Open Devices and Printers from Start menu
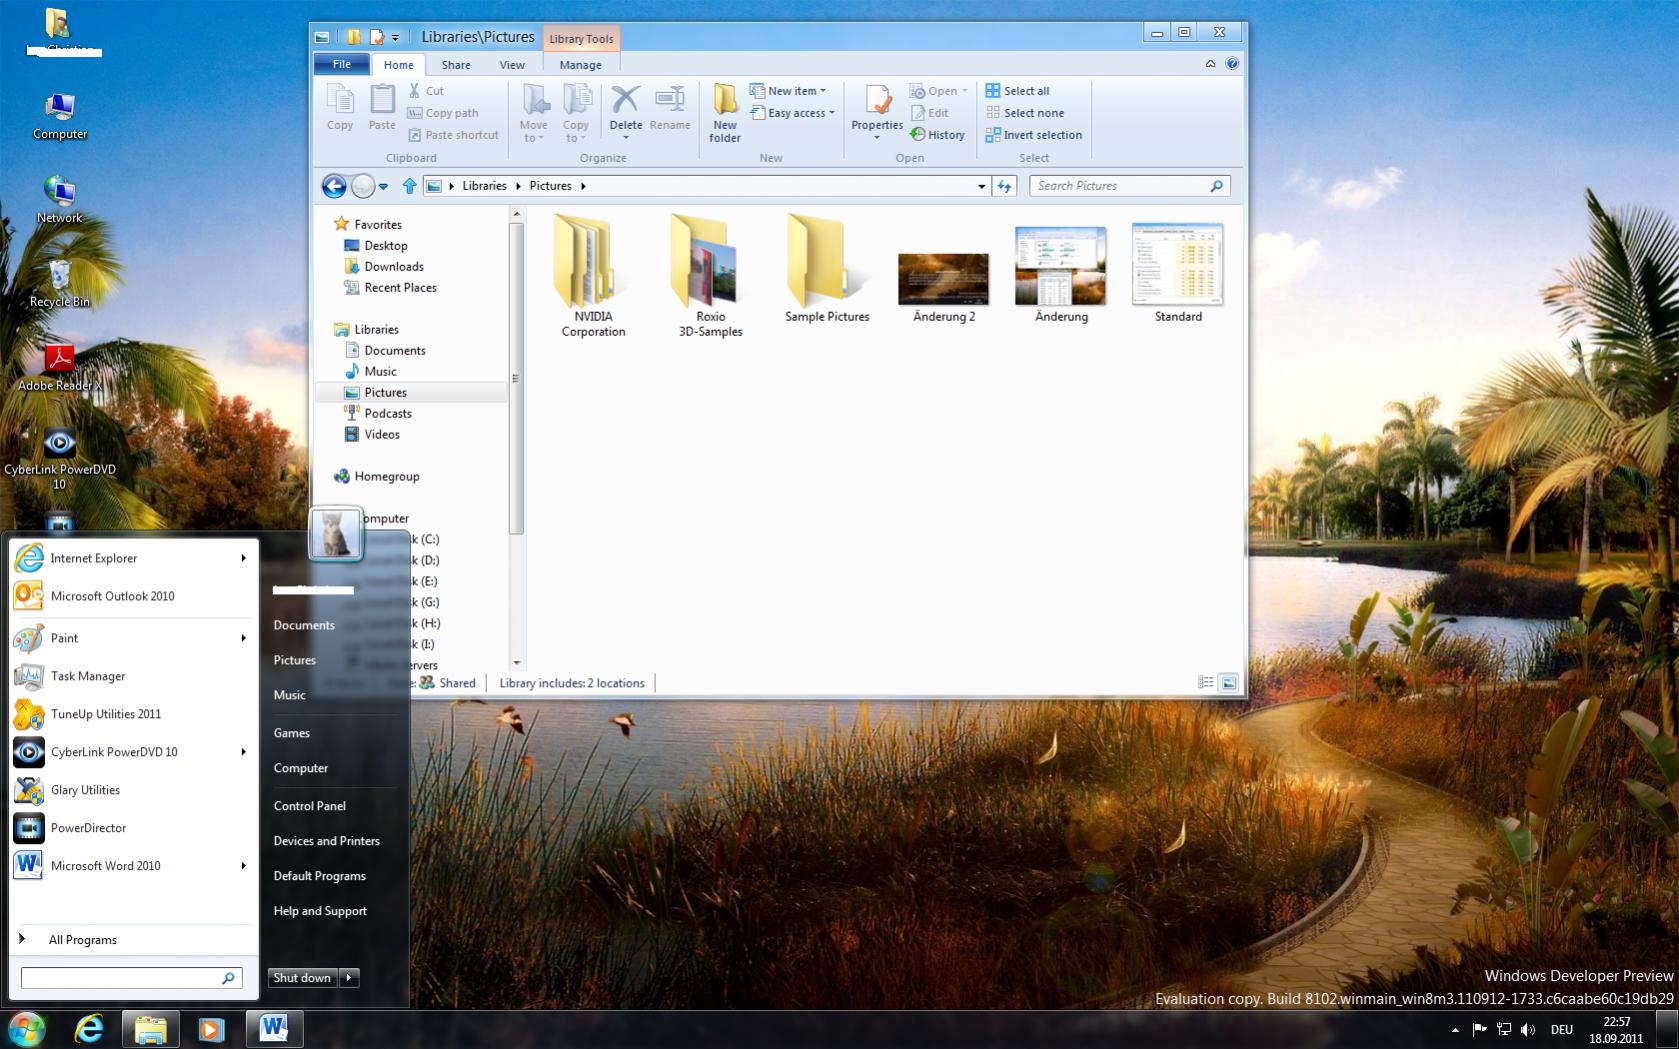This screenshot has height=1049, width=1679. click(327, 841)
